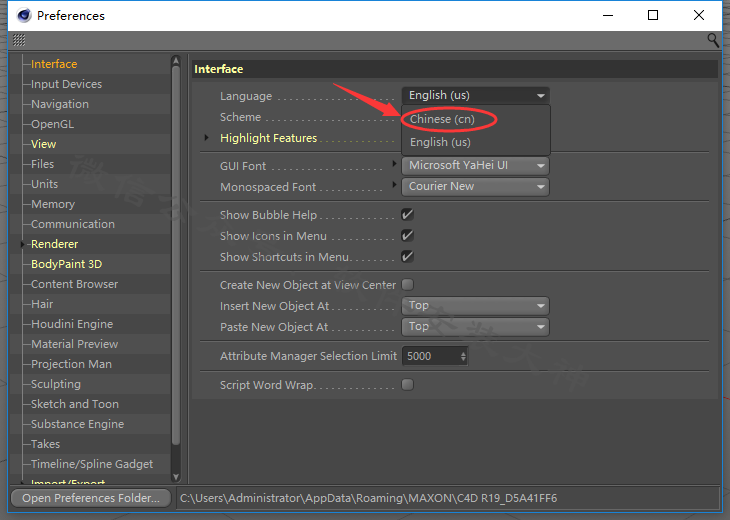
Task: Select Projection Man category
Action: pos(71,364)
